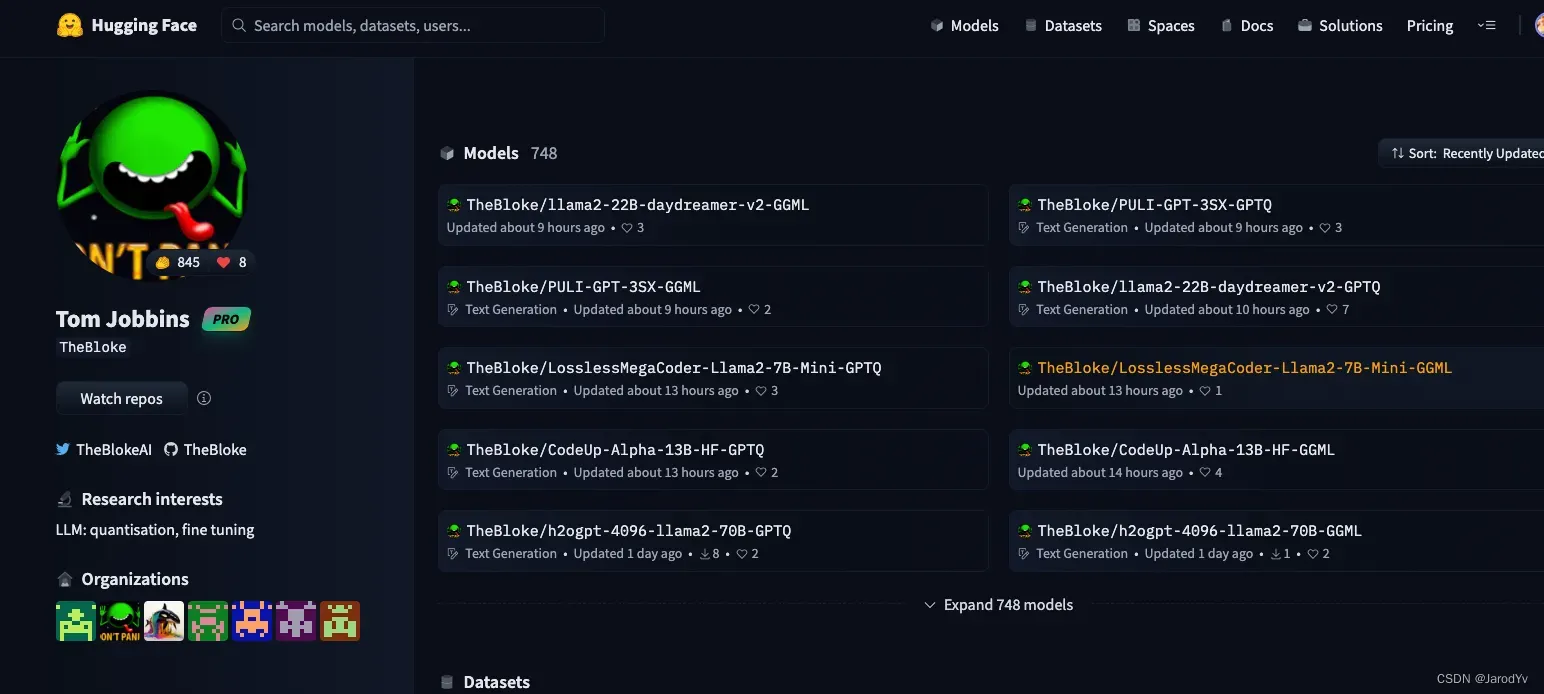Click the user avatar in top navigation
This screenshot has height=694, width=1544.
click(x=1539, y=25)
